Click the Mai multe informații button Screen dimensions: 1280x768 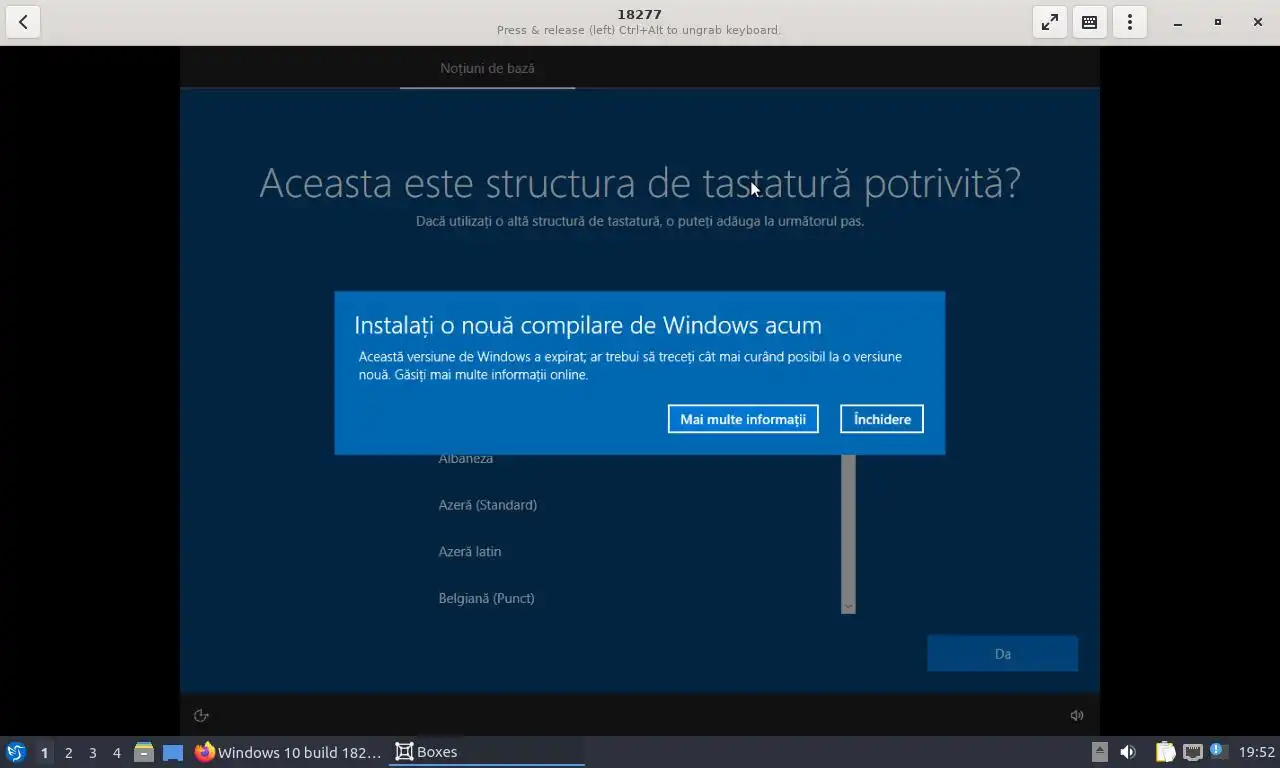(x=743, y=419)
